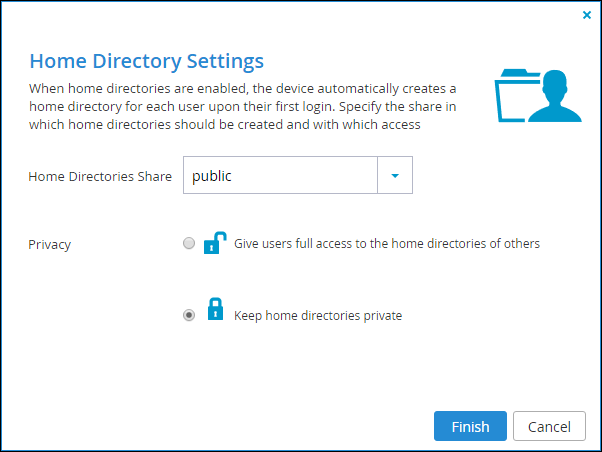Screen dimensions: 602x452
Task: Click the shackle of the unlocked padlock icon
Action: pyautogui.click(x=220, y=236)
